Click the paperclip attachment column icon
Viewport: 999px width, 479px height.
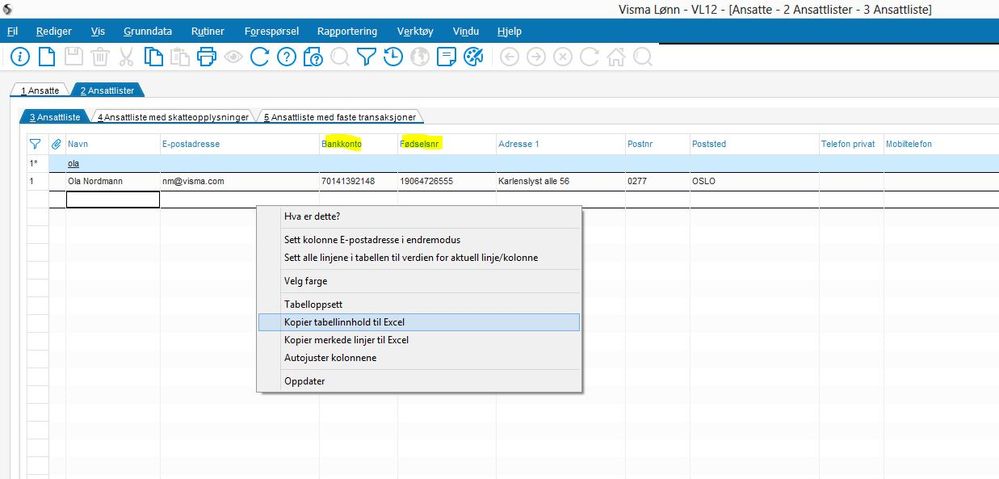[56, 144]
